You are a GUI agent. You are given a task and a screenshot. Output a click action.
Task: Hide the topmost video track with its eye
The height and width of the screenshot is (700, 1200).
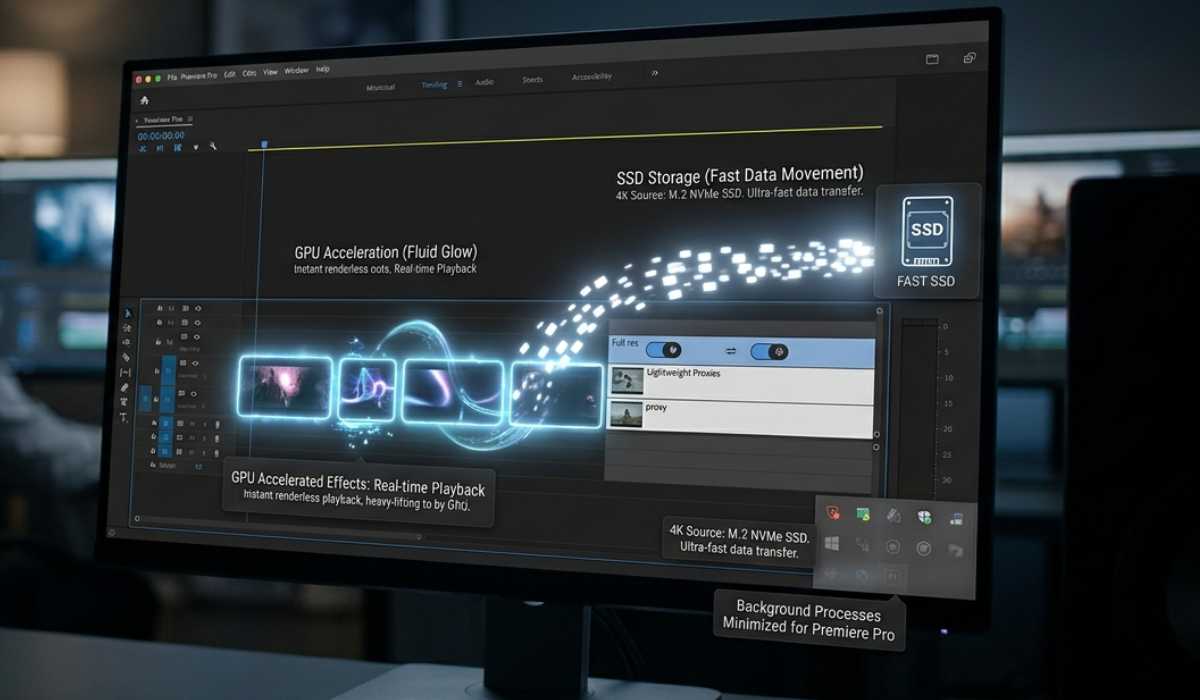point(198,308)
